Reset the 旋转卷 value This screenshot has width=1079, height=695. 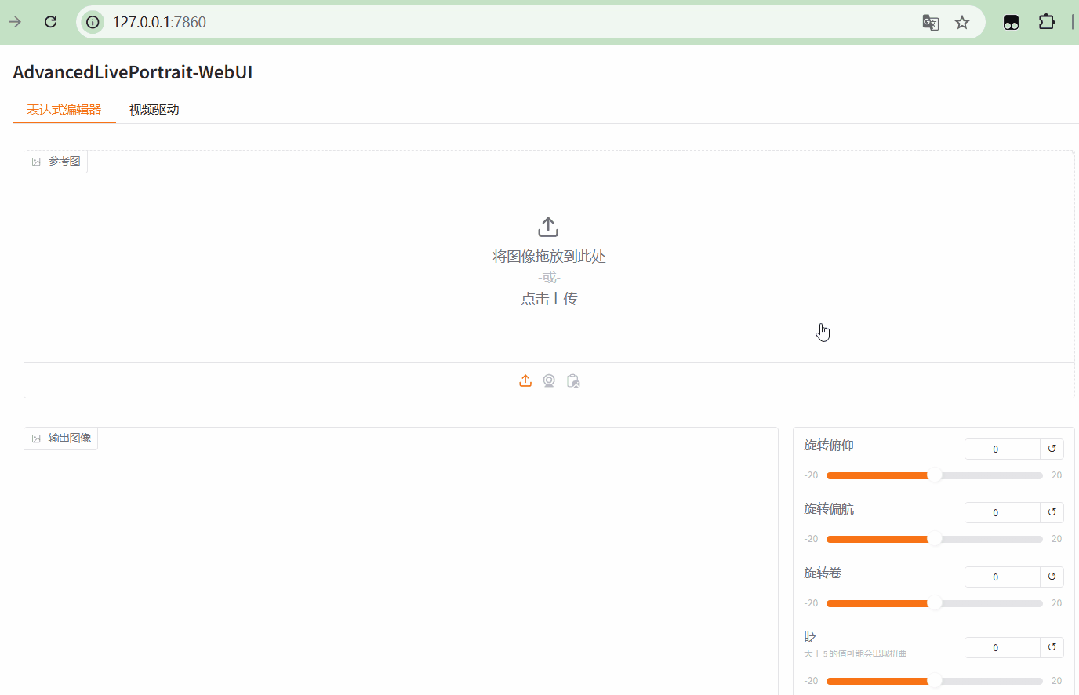pyautogui.click(x=1051, y=576)
